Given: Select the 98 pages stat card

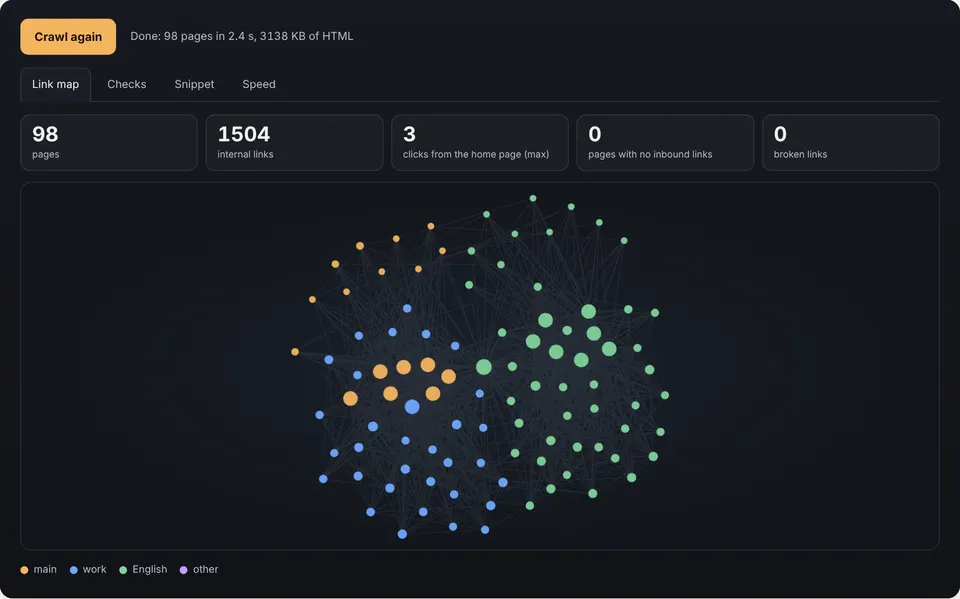Looking at the screenshot, I should 109,143.
